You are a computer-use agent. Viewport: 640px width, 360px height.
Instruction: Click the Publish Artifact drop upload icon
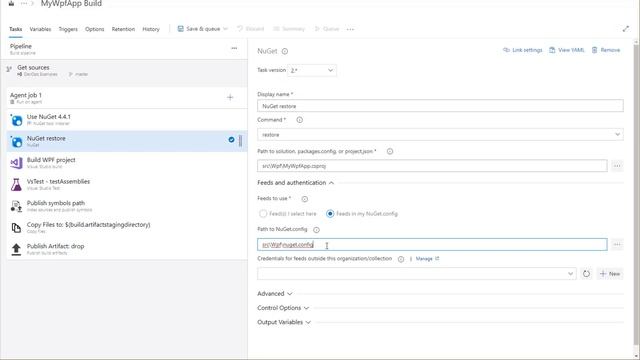tap(16, 249)
